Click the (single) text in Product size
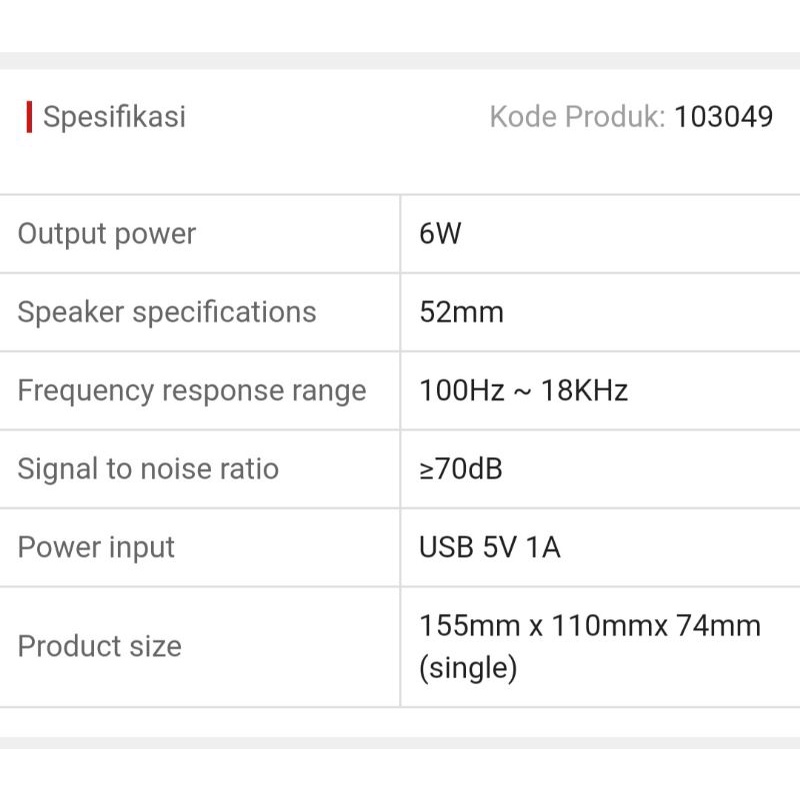 coord(468,667)
